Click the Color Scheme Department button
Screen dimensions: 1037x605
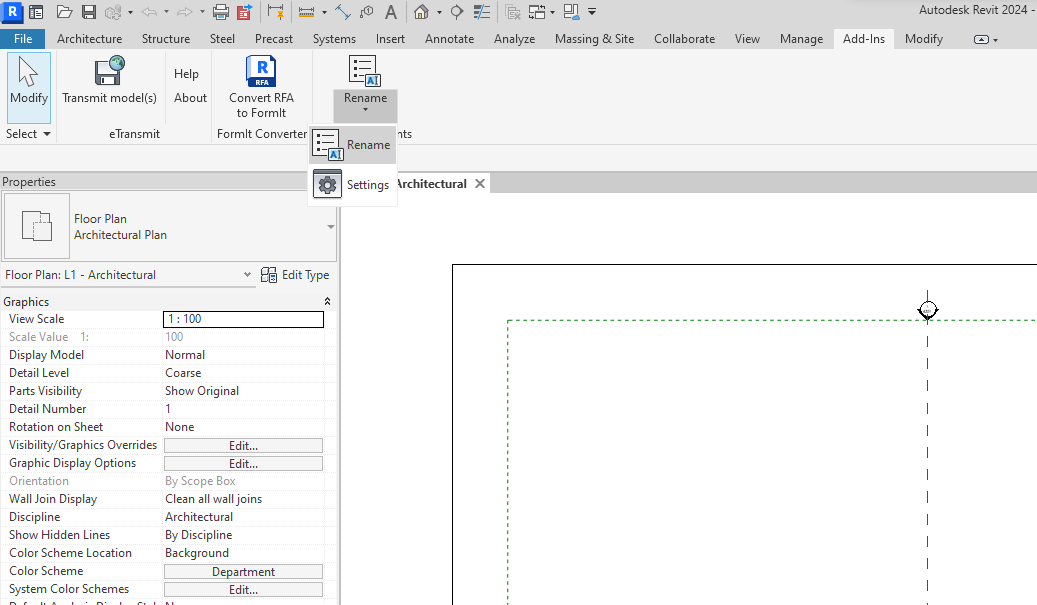[243, 572]
